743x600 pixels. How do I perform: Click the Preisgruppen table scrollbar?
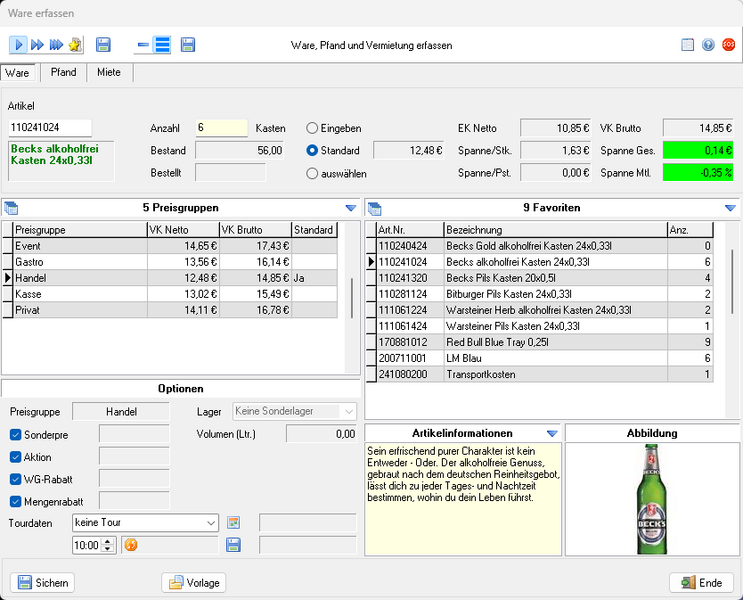(x=352, y=297)
